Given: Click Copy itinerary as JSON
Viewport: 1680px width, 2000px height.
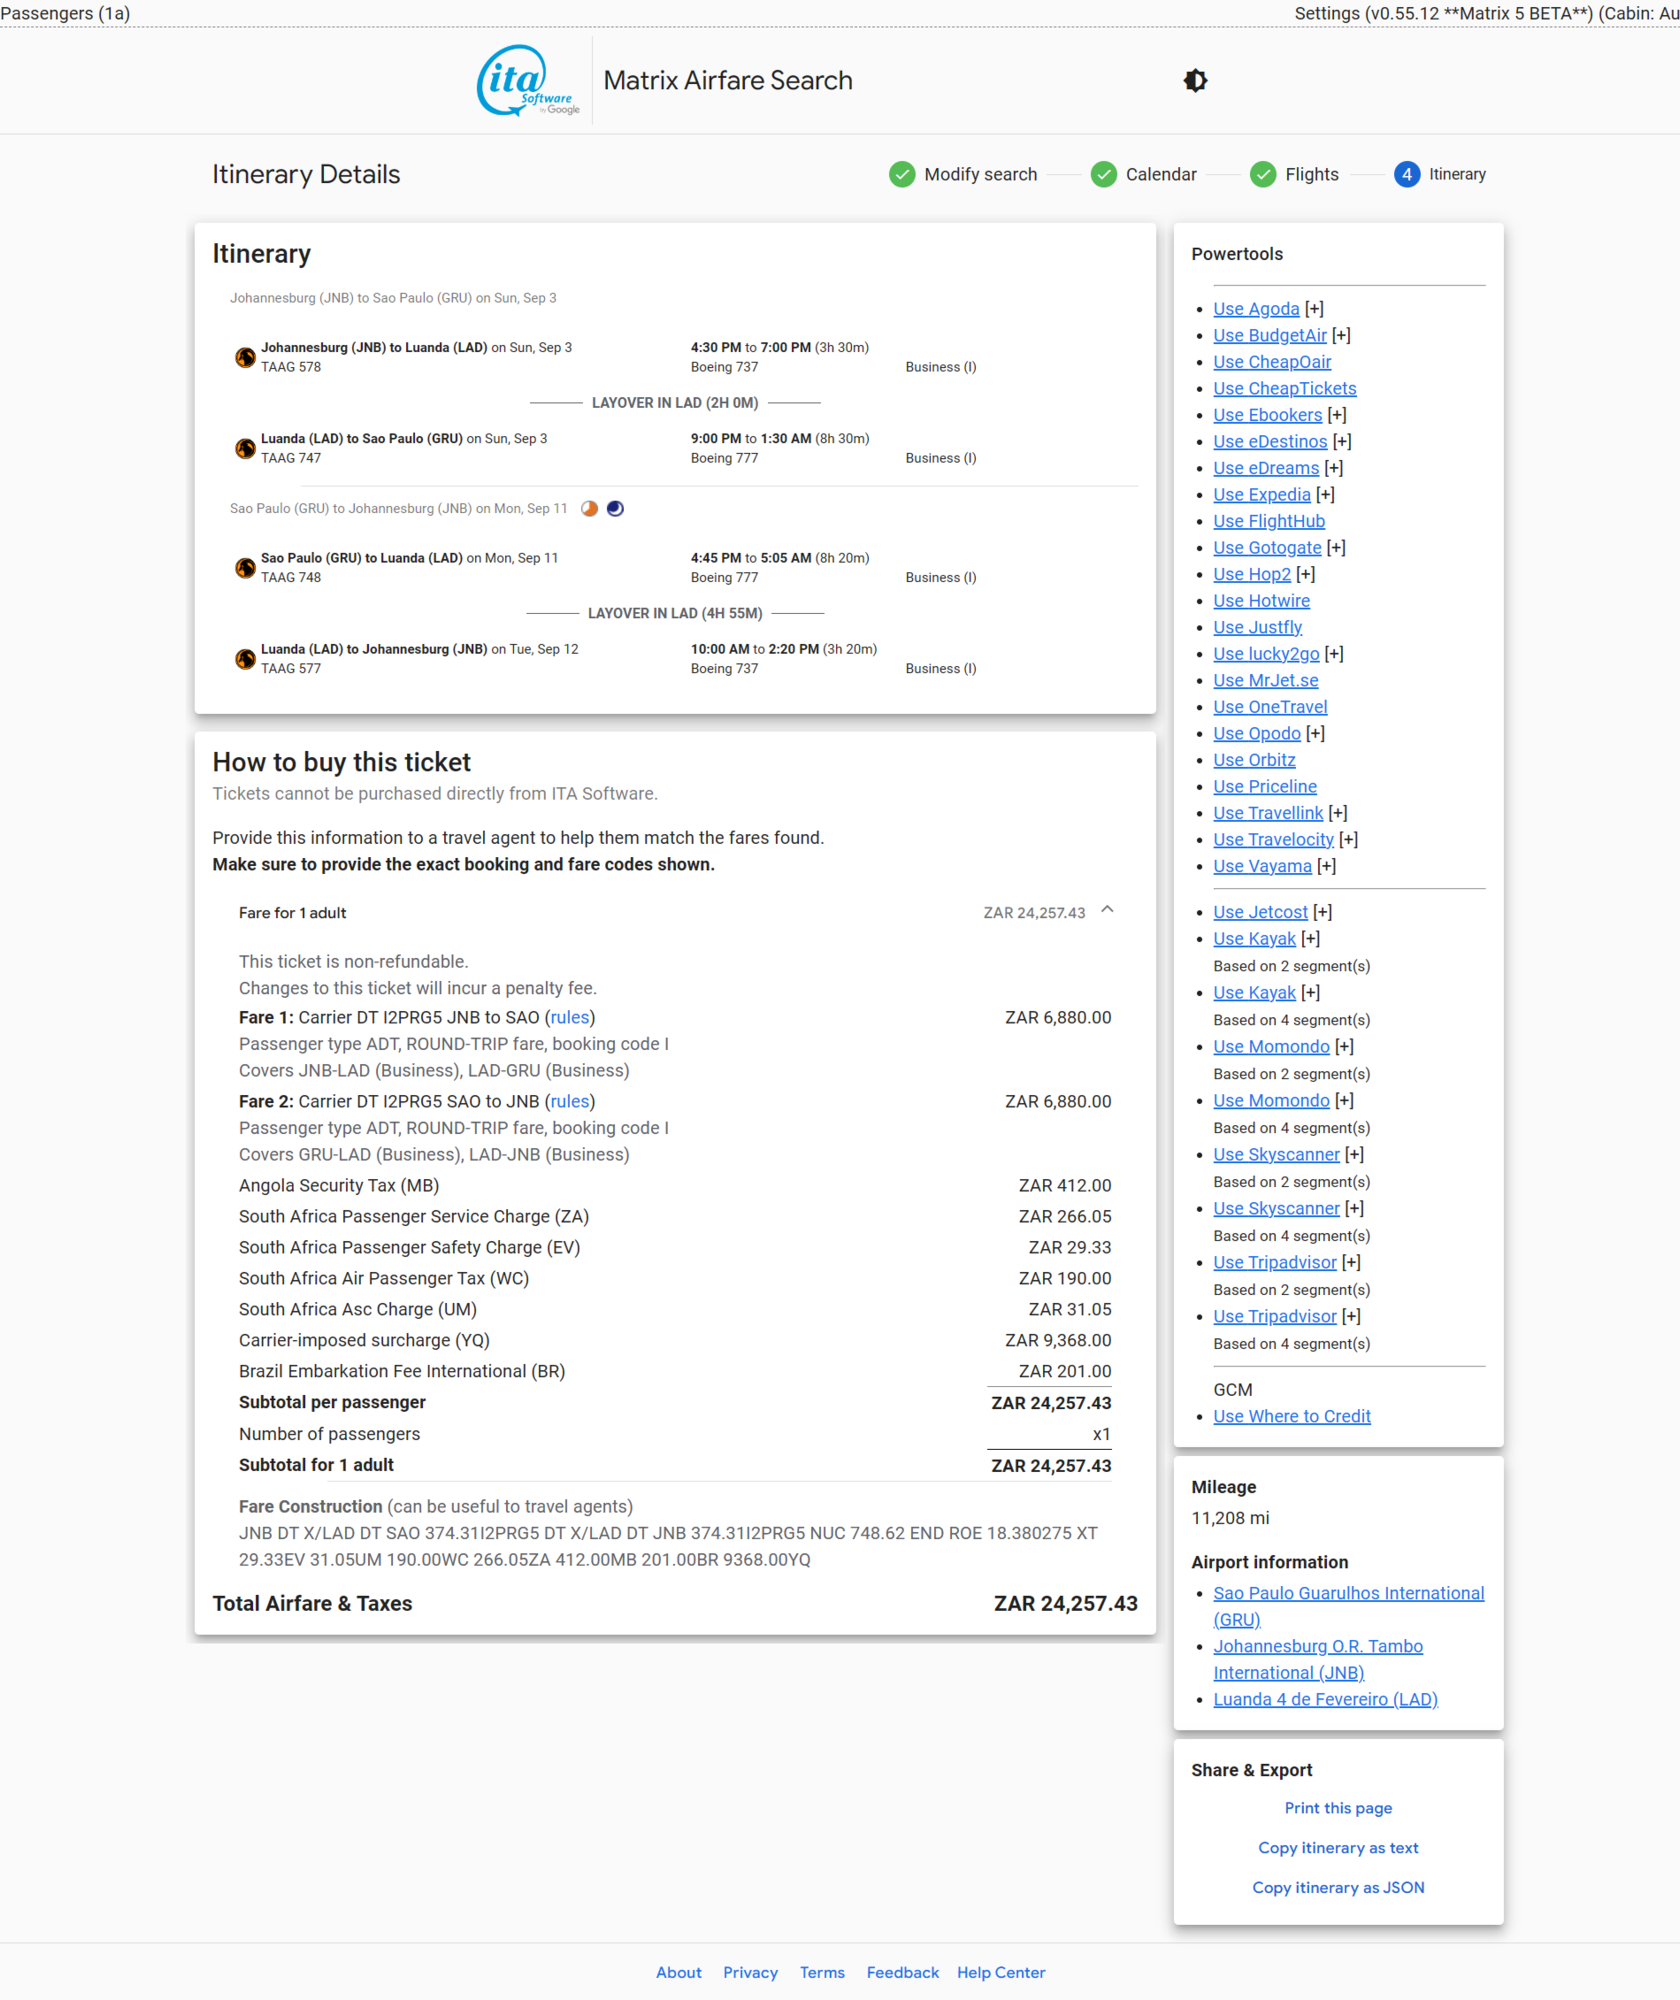Looking at the screenshot, I should pyautogui.click(x=1338, y=1888).
